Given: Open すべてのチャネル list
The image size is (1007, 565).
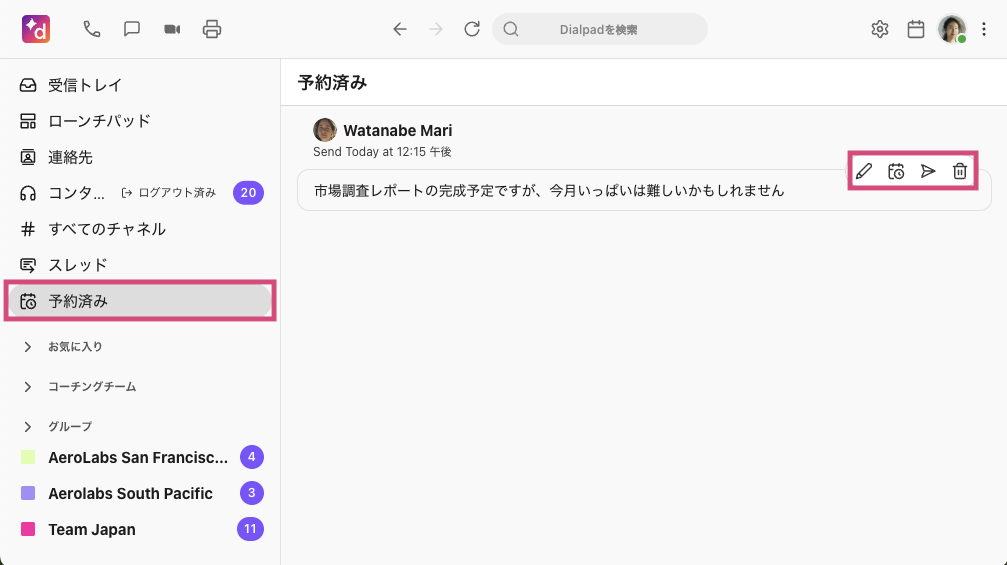Looking at the screenshot, I should 107,229.
